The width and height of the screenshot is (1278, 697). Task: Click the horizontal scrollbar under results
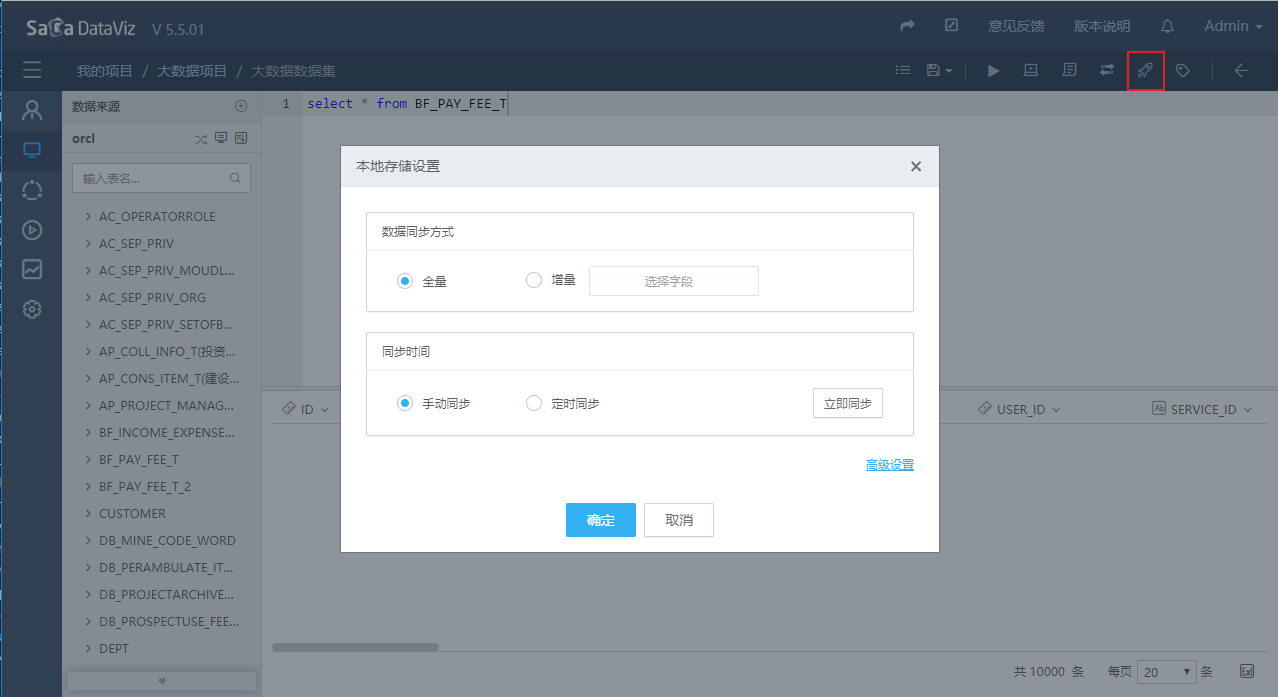(355, 647)
